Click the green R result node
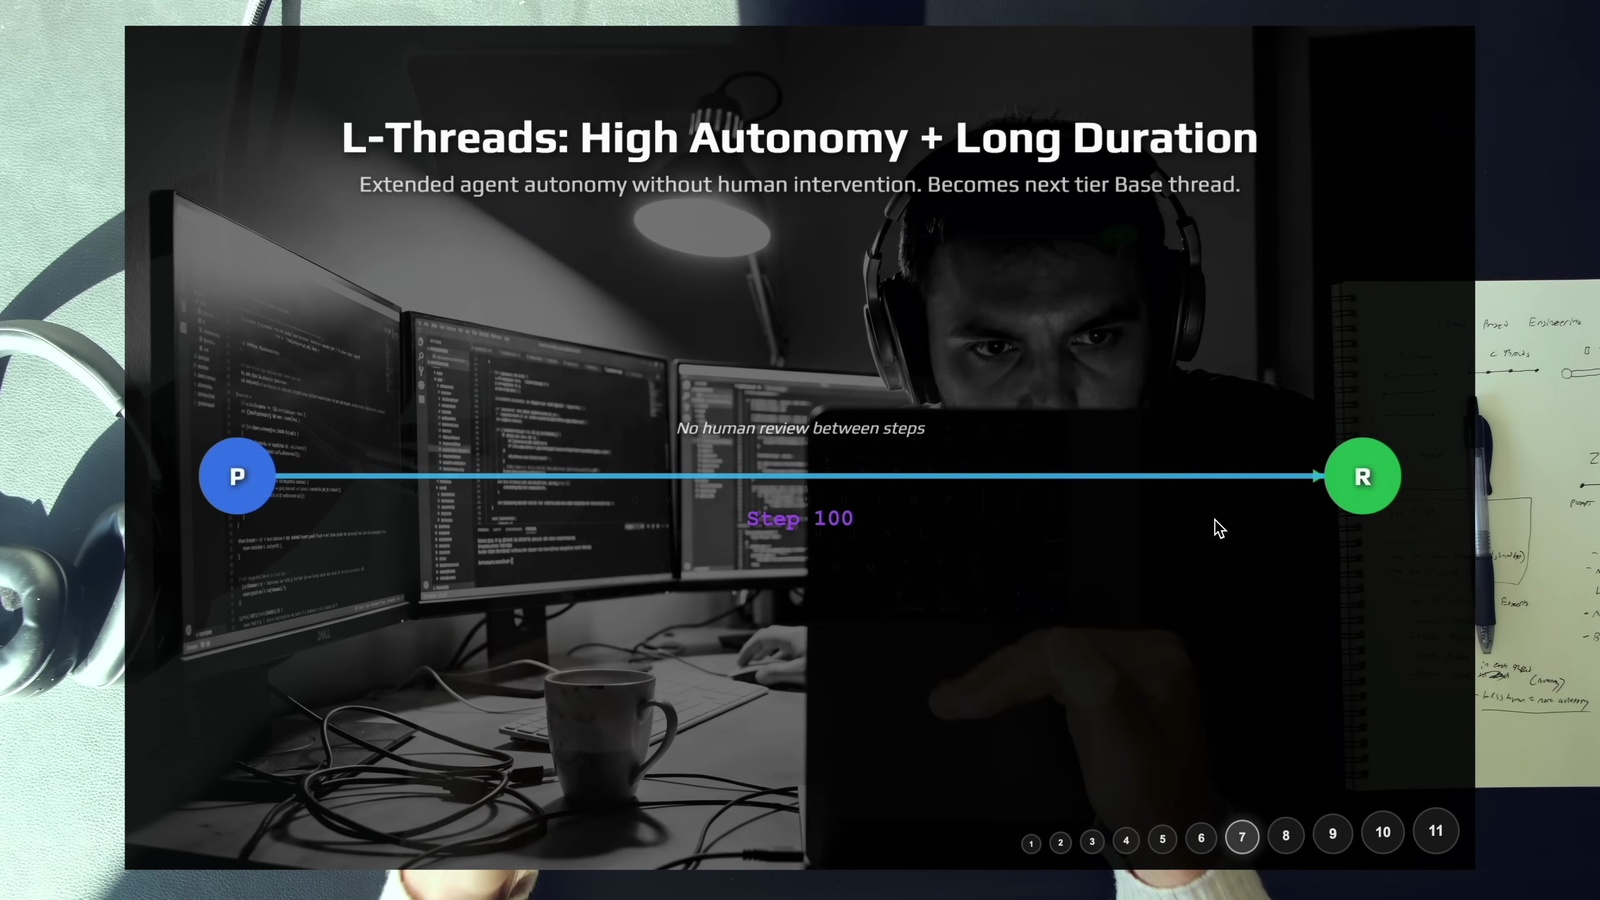Screen dimensions: 1600x900 click(x=1362, y=476)
